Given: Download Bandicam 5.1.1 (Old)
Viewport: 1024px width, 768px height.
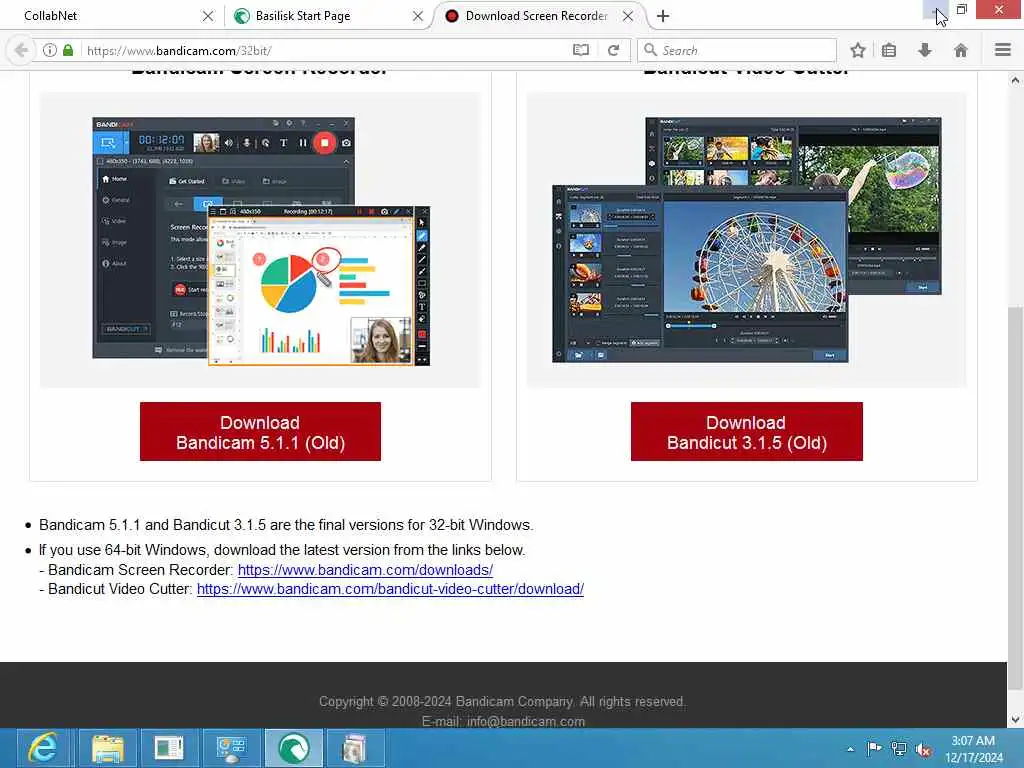Looking at the screenshot, I should [x=260, y=432].
